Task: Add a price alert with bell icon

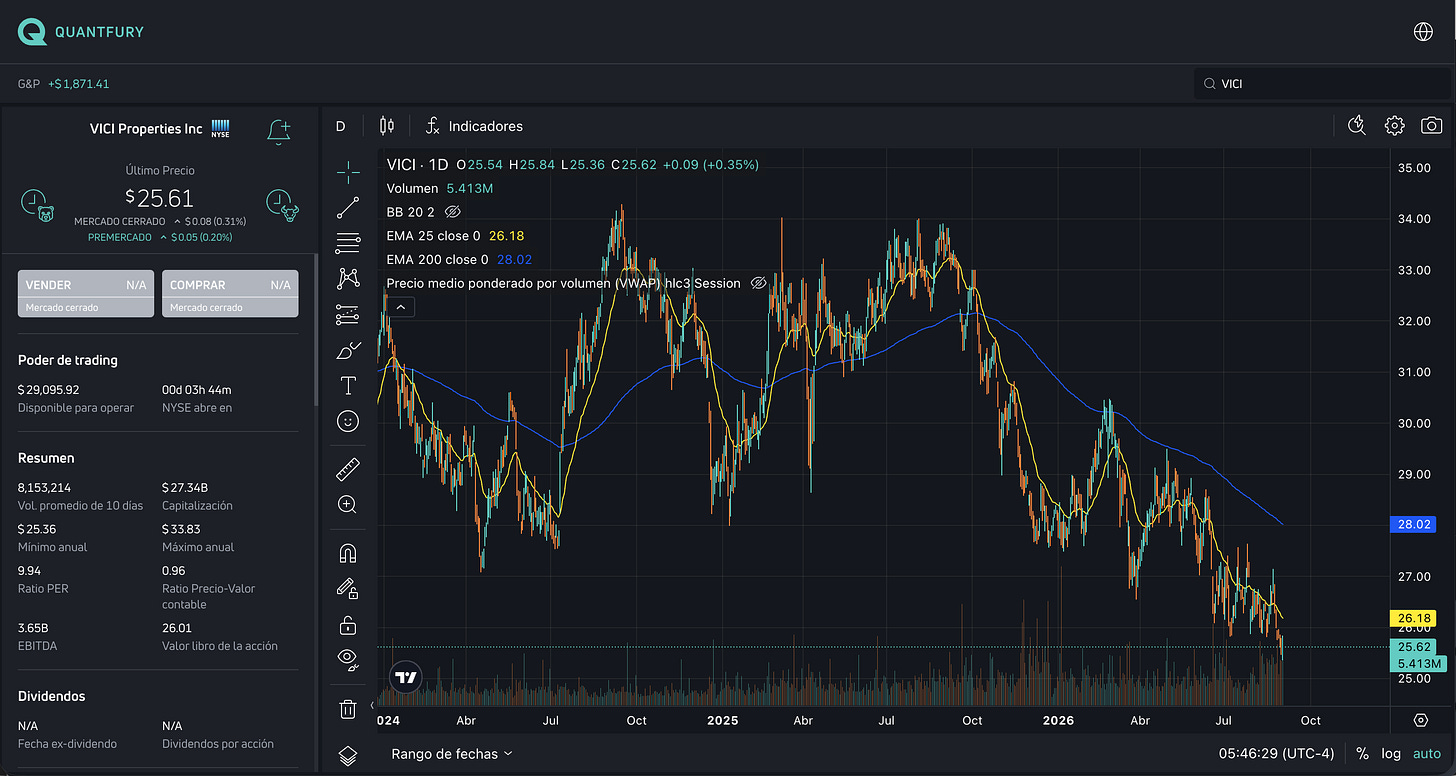Action: pyautogui.click(x=279, y=130)
